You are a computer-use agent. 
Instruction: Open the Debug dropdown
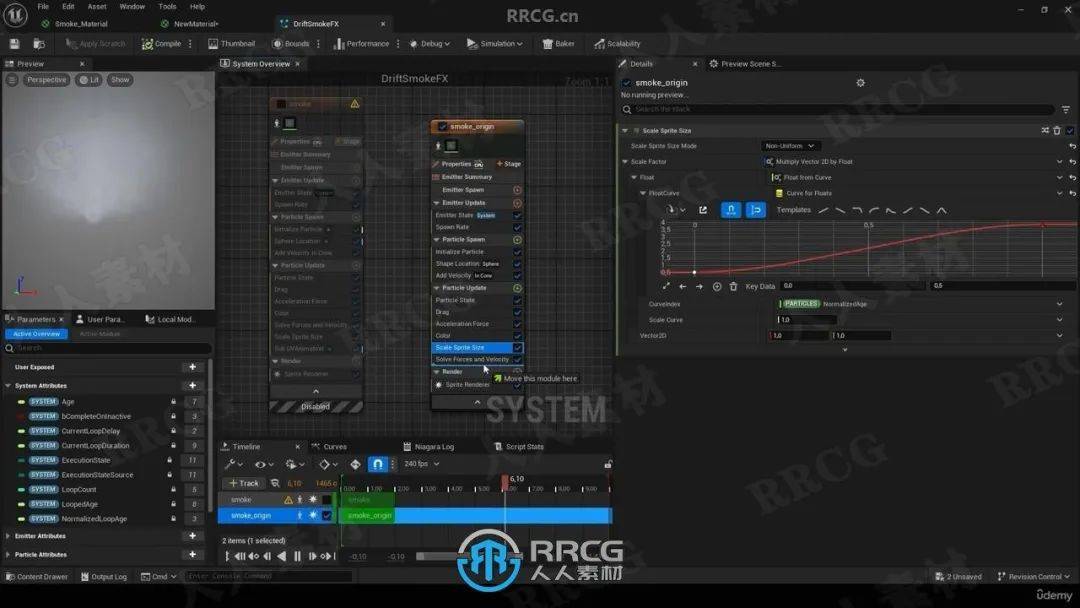click(430, 43)
